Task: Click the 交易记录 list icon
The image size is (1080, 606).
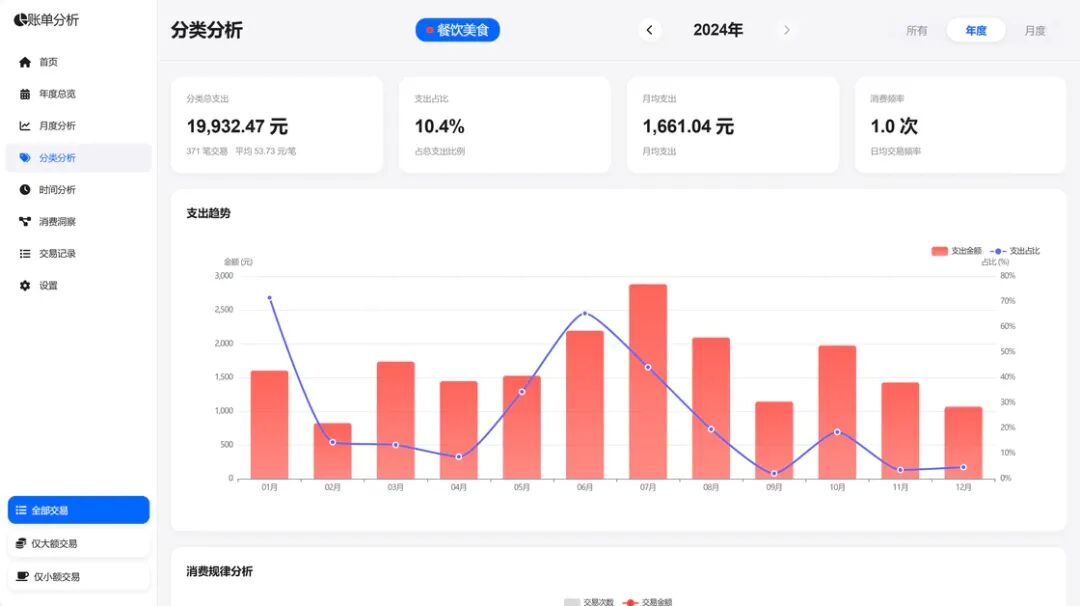Action: coord(25,253)
